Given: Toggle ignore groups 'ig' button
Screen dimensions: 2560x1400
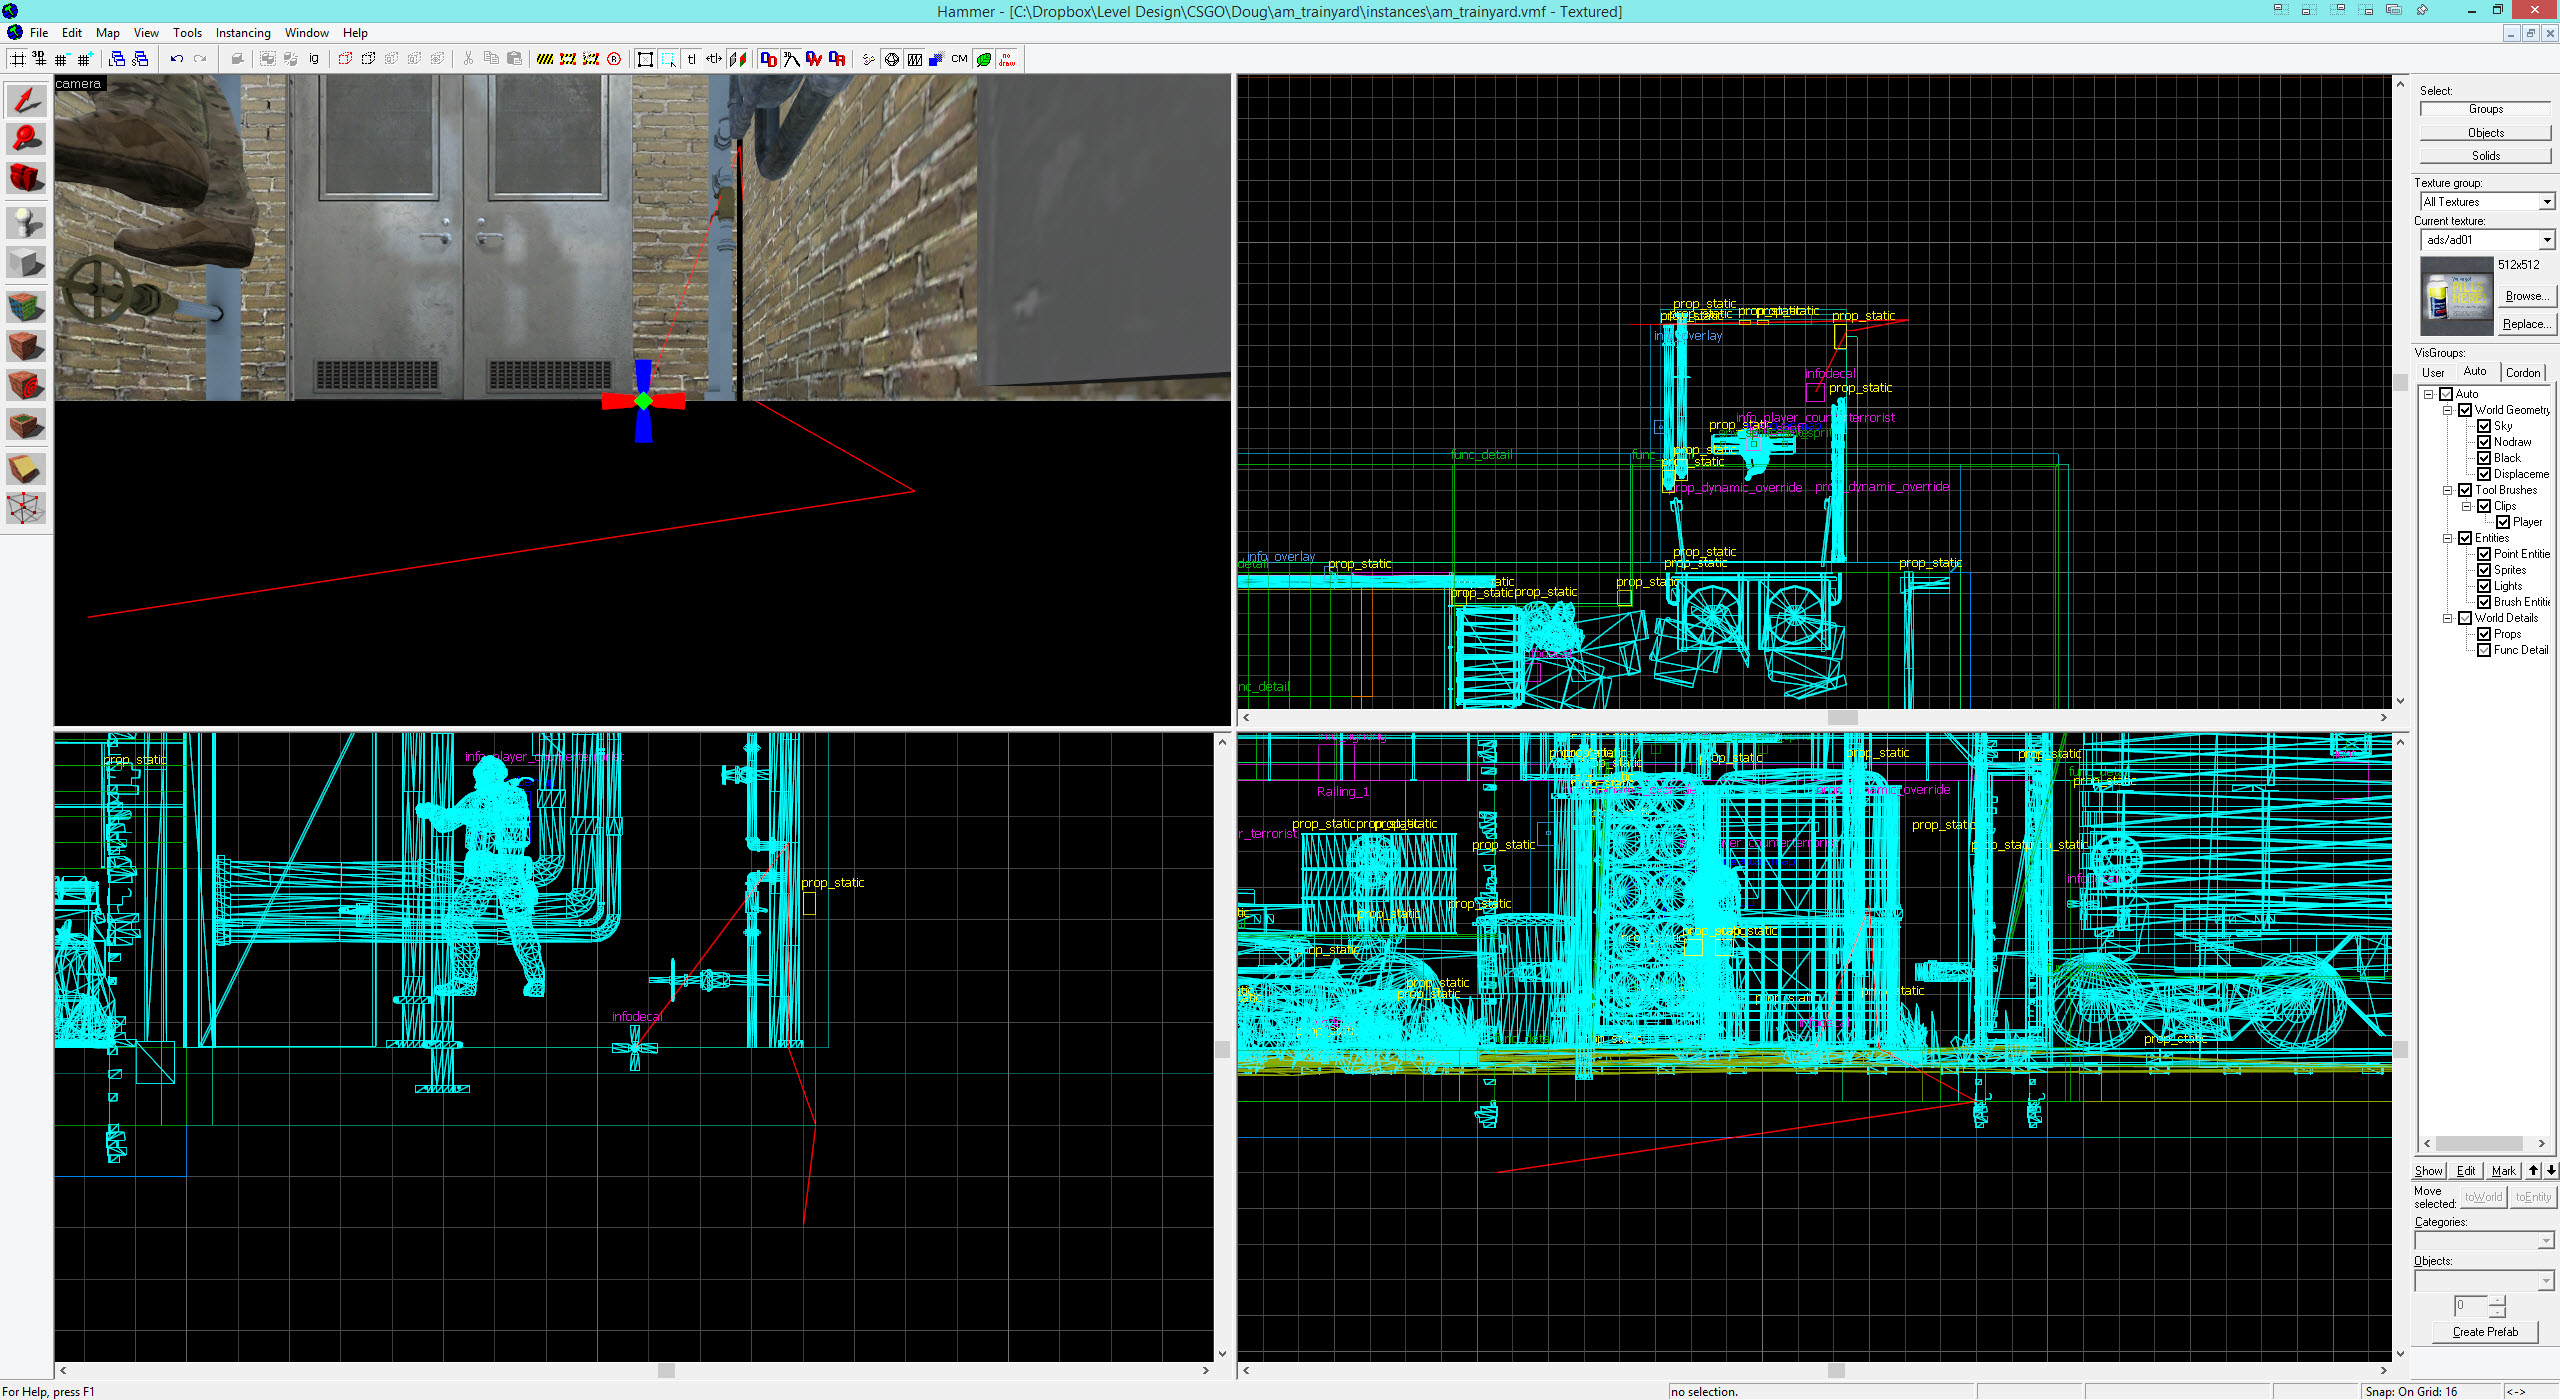Looking at the screenshot, I should 314,59.
